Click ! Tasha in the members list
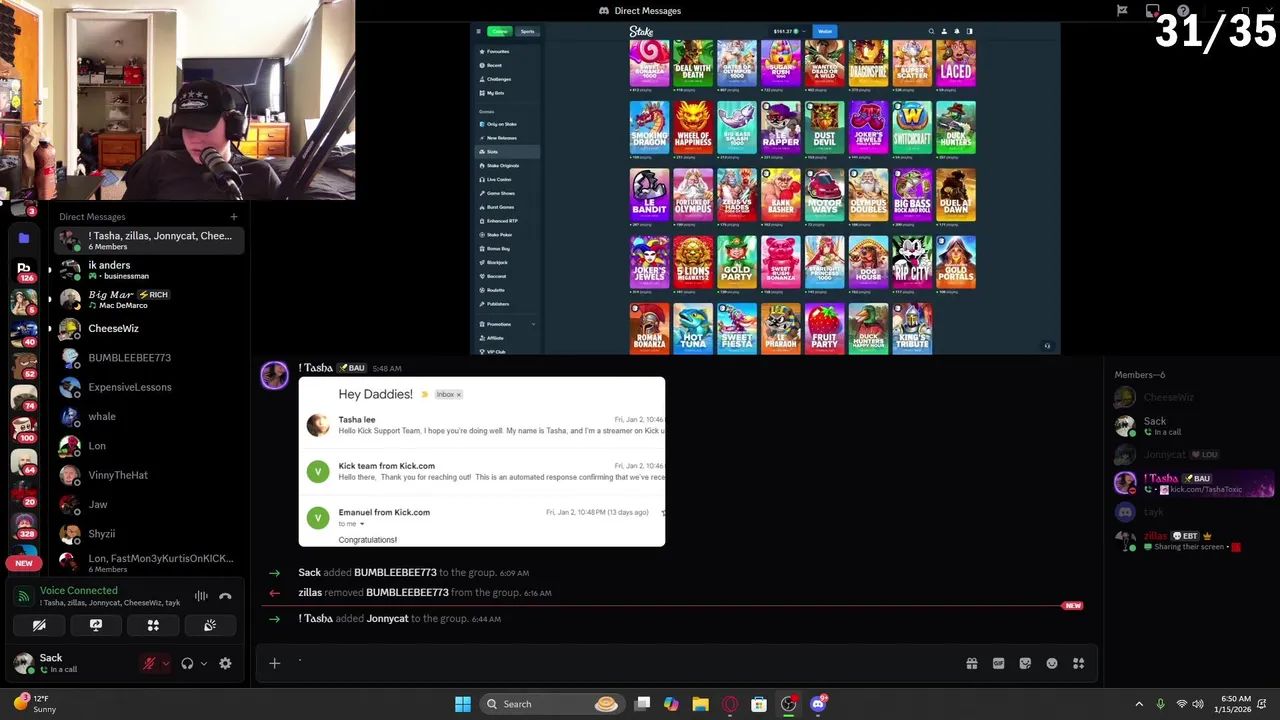The image size is (1280, 720). click(1194, 484)
